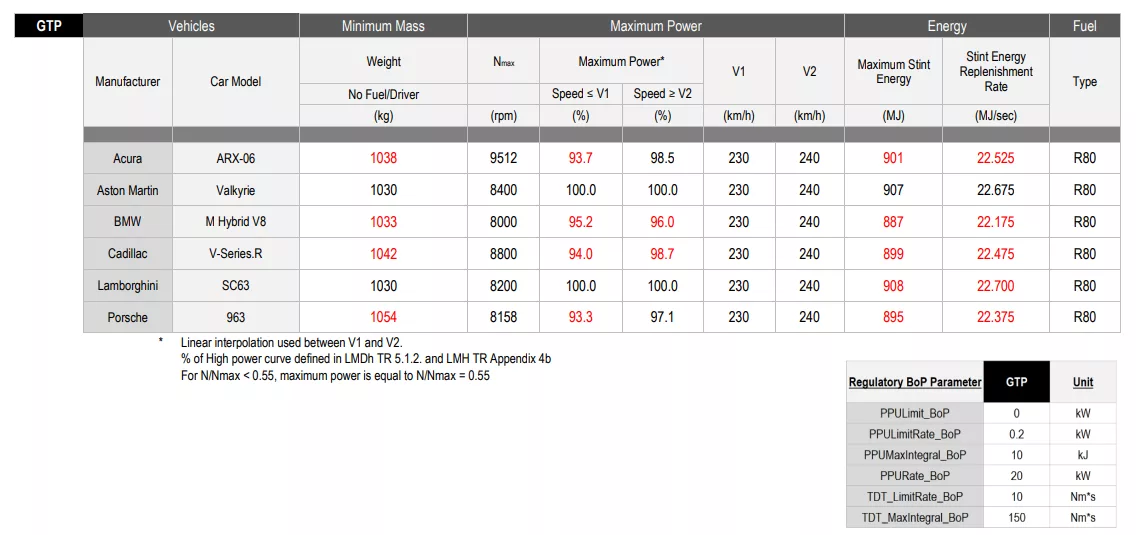Select the underlined Unit column heading
The width and height of the screenshot is (1140, 535).
[1083, 382]
